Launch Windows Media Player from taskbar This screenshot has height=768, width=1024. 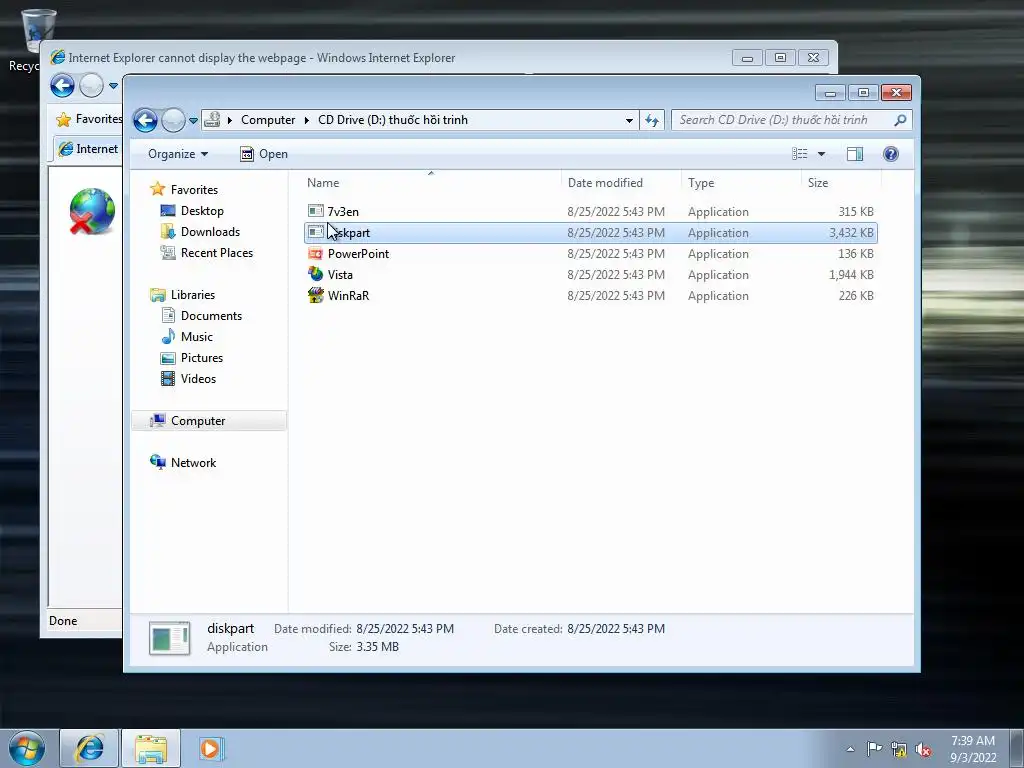211,748
